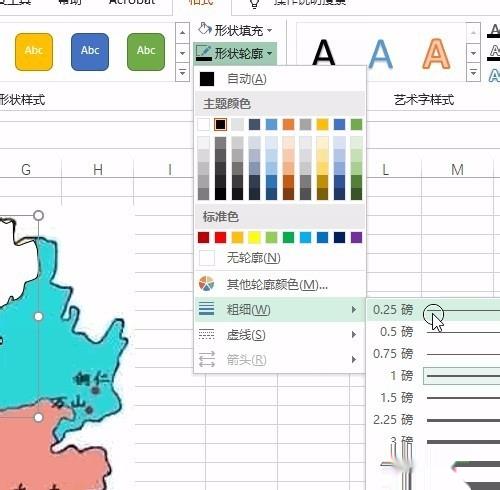
Task: Open the Weight (粗细) submenu
Action: tap(279, 310)
